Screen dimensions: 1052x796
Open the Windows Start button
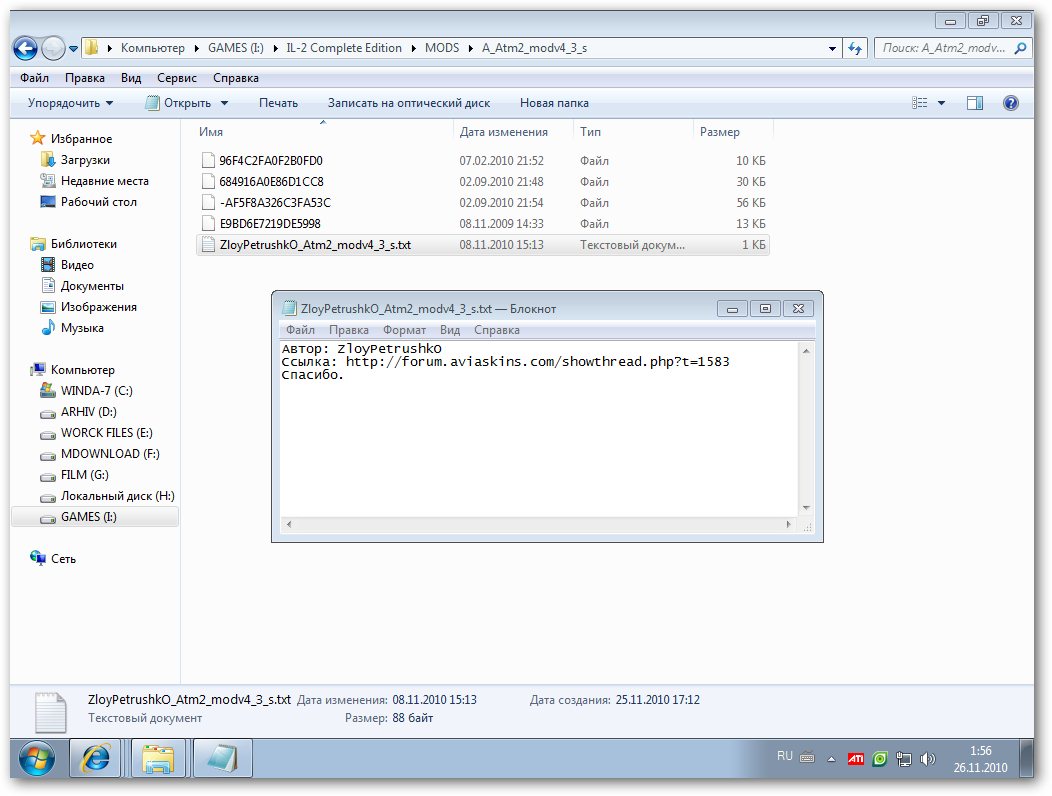37,758
